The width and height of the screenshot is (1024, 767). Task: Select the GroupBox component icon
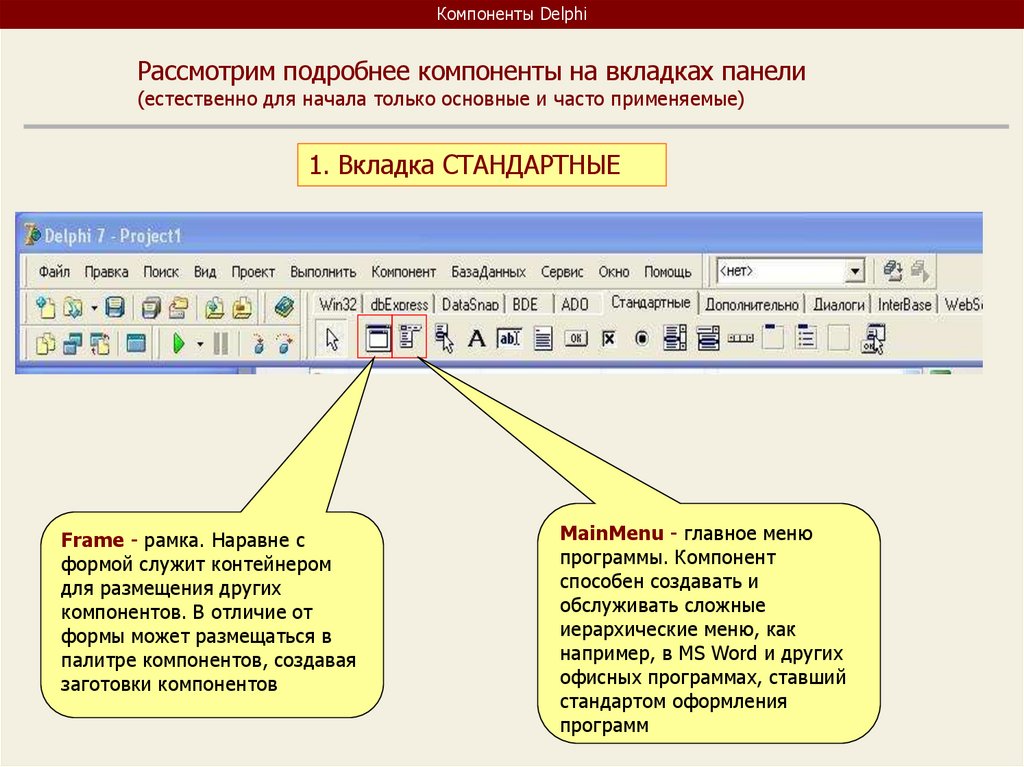pyautogui.click(x=773, y=337)
